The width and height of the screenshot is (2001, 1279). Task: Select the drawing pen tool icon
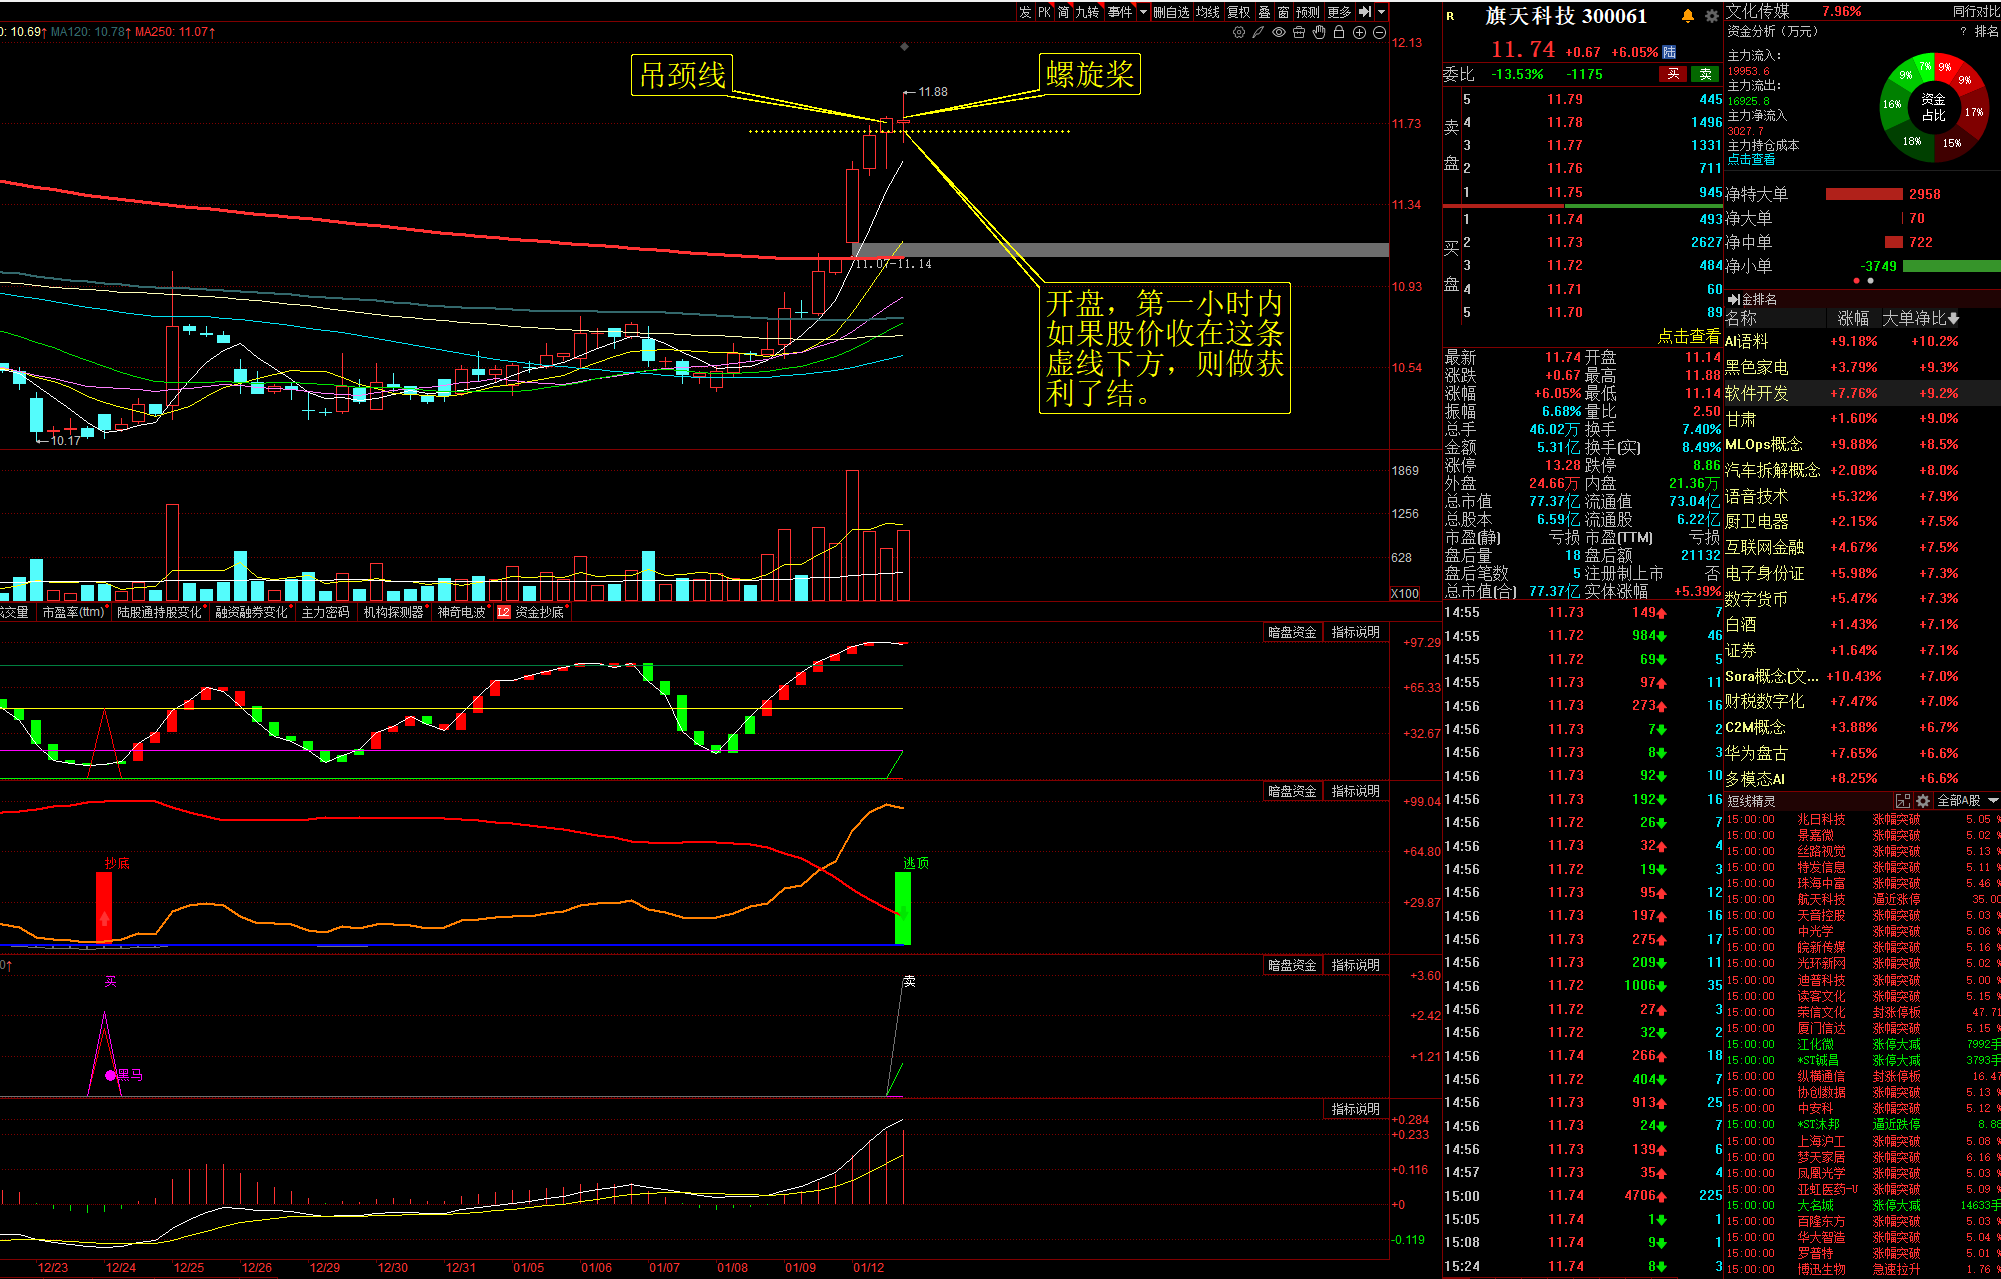[x=1258, y=33]
